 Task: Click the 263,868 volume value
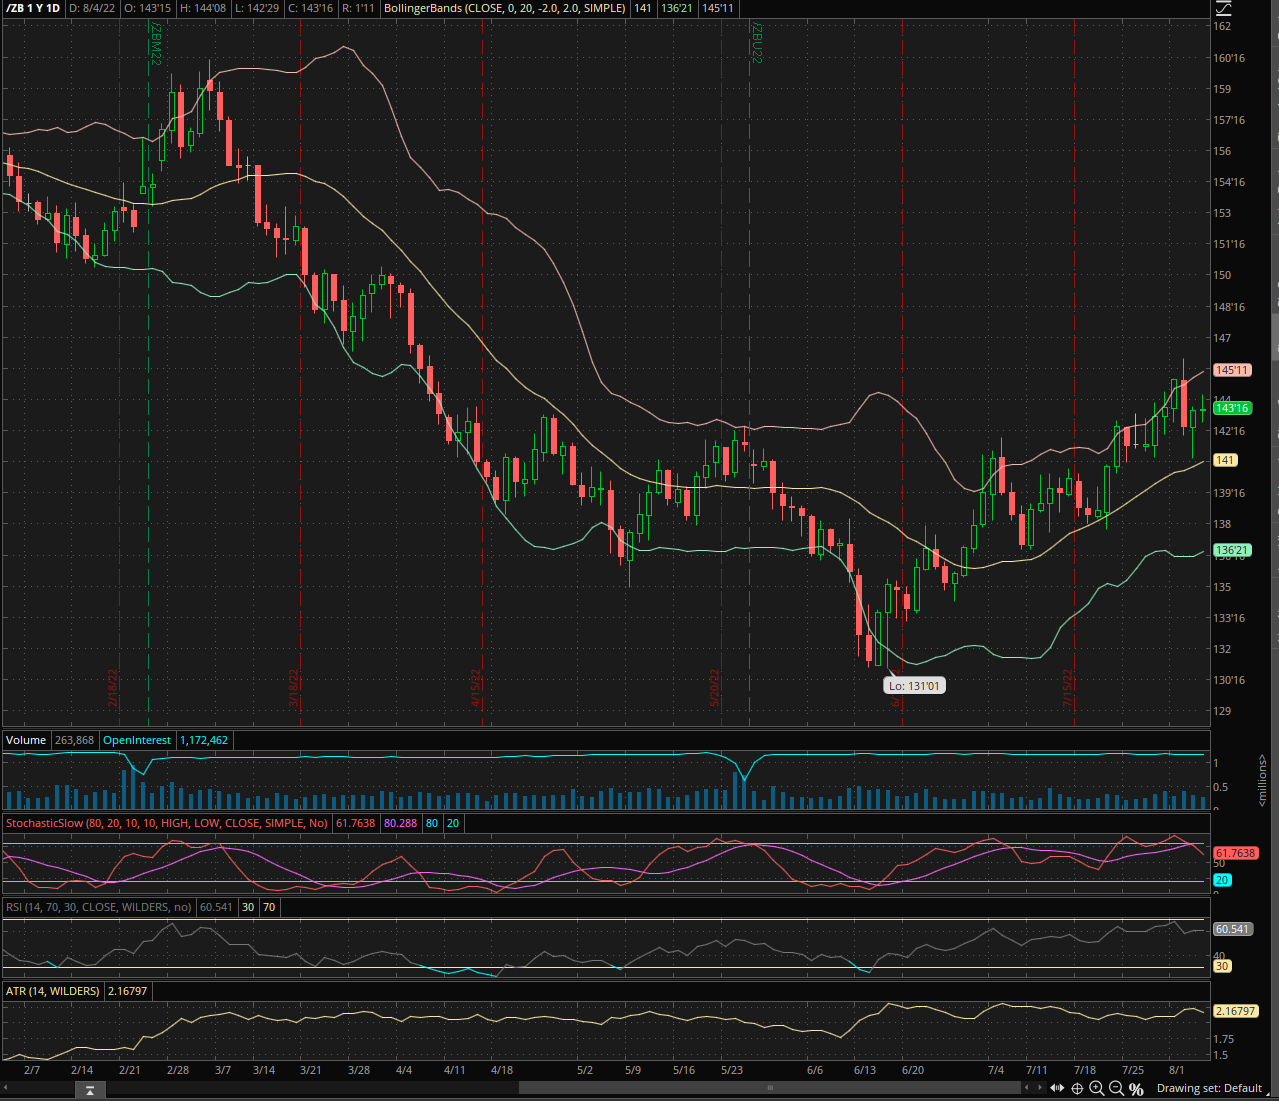tap(74, 740)
